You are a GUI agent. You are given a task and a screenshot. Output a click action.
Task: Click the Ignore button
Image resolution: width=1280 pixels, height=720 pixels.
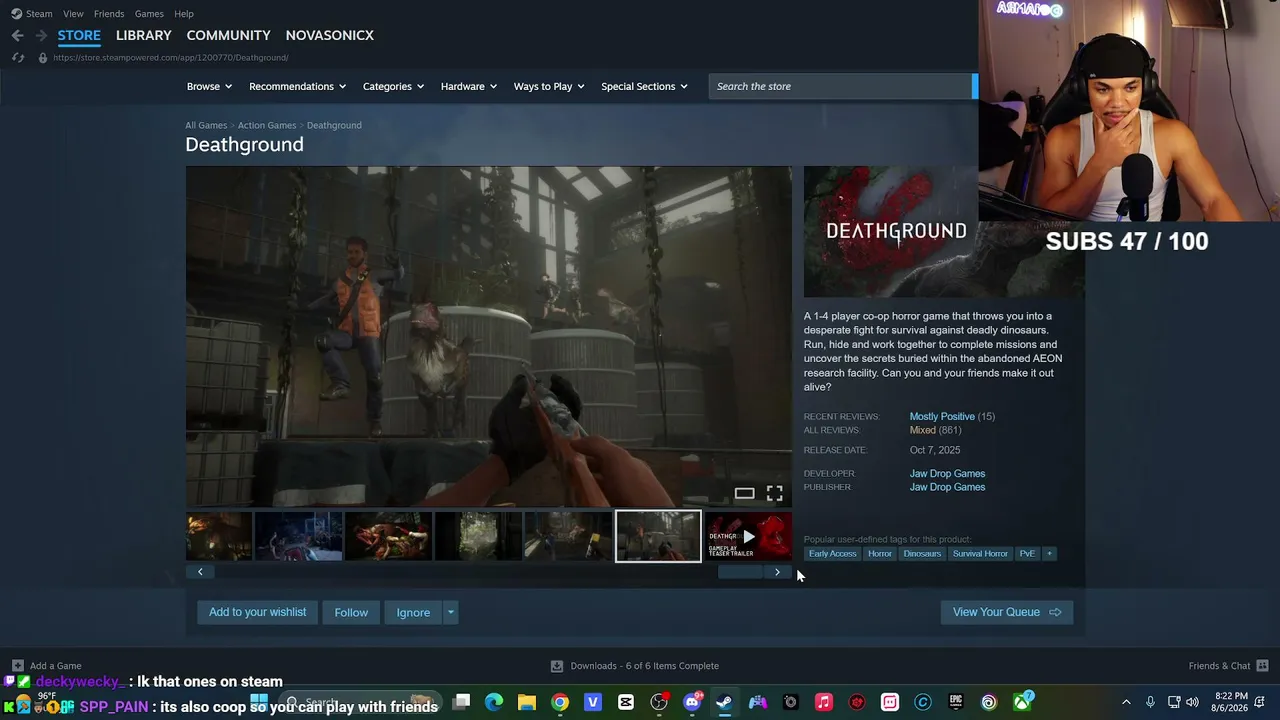[413, 612]
